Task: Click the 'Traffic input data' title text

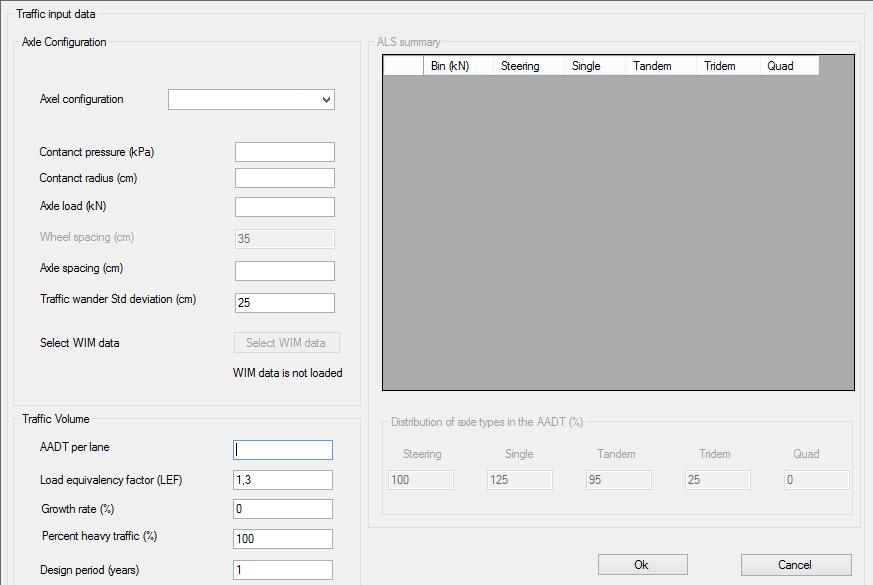Action: (x=56, y=14)
